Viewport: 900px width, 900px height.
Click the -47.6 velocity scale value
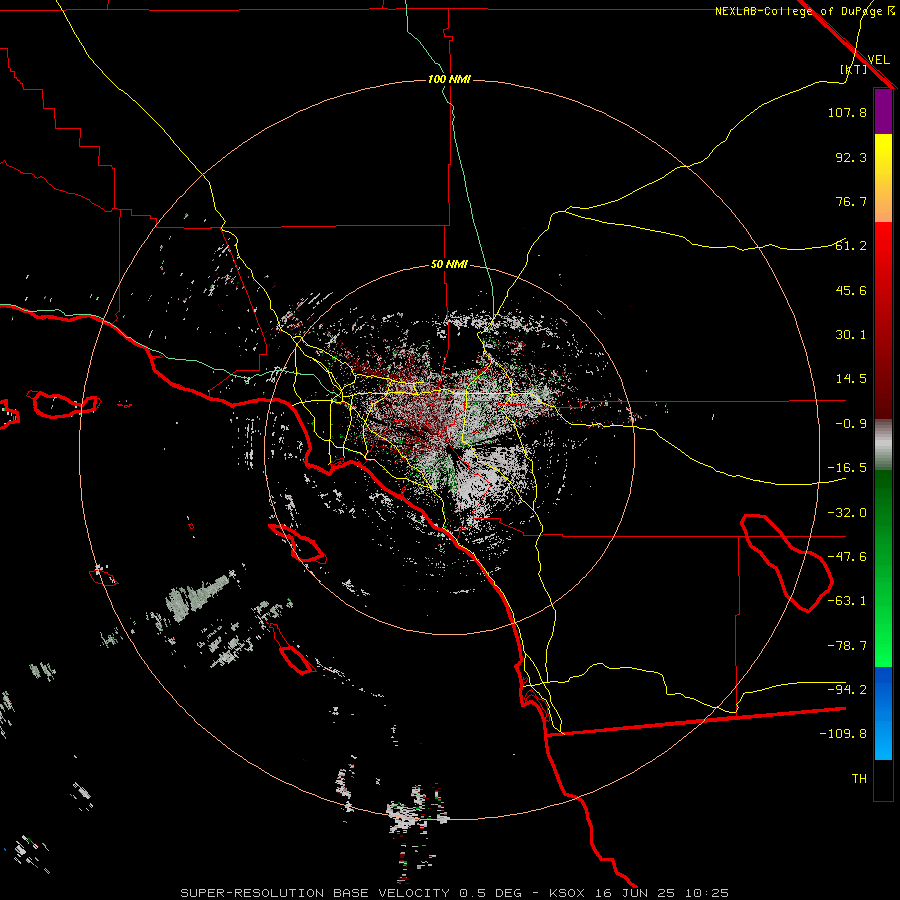pos(847,557)
